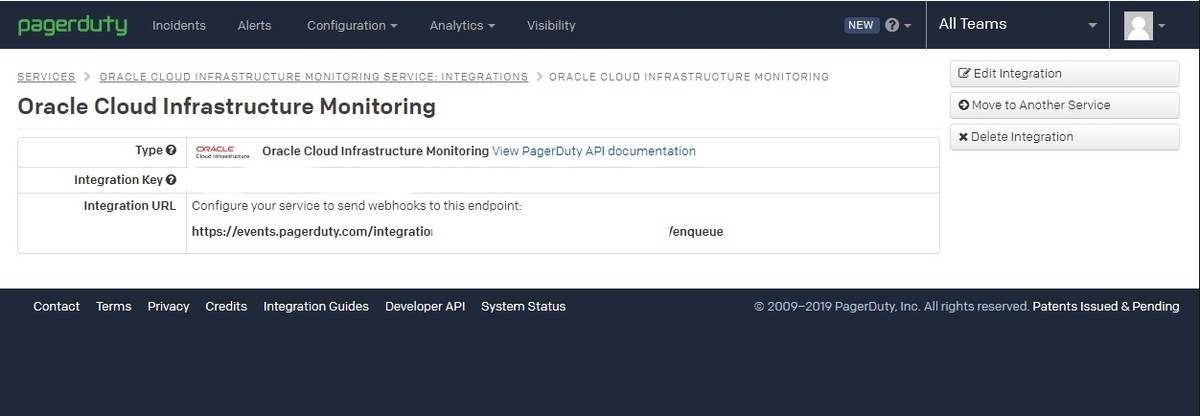Open the System Status footer link
The width and height of the screenshot is (1200, 416).
click(x=523, y=306)
